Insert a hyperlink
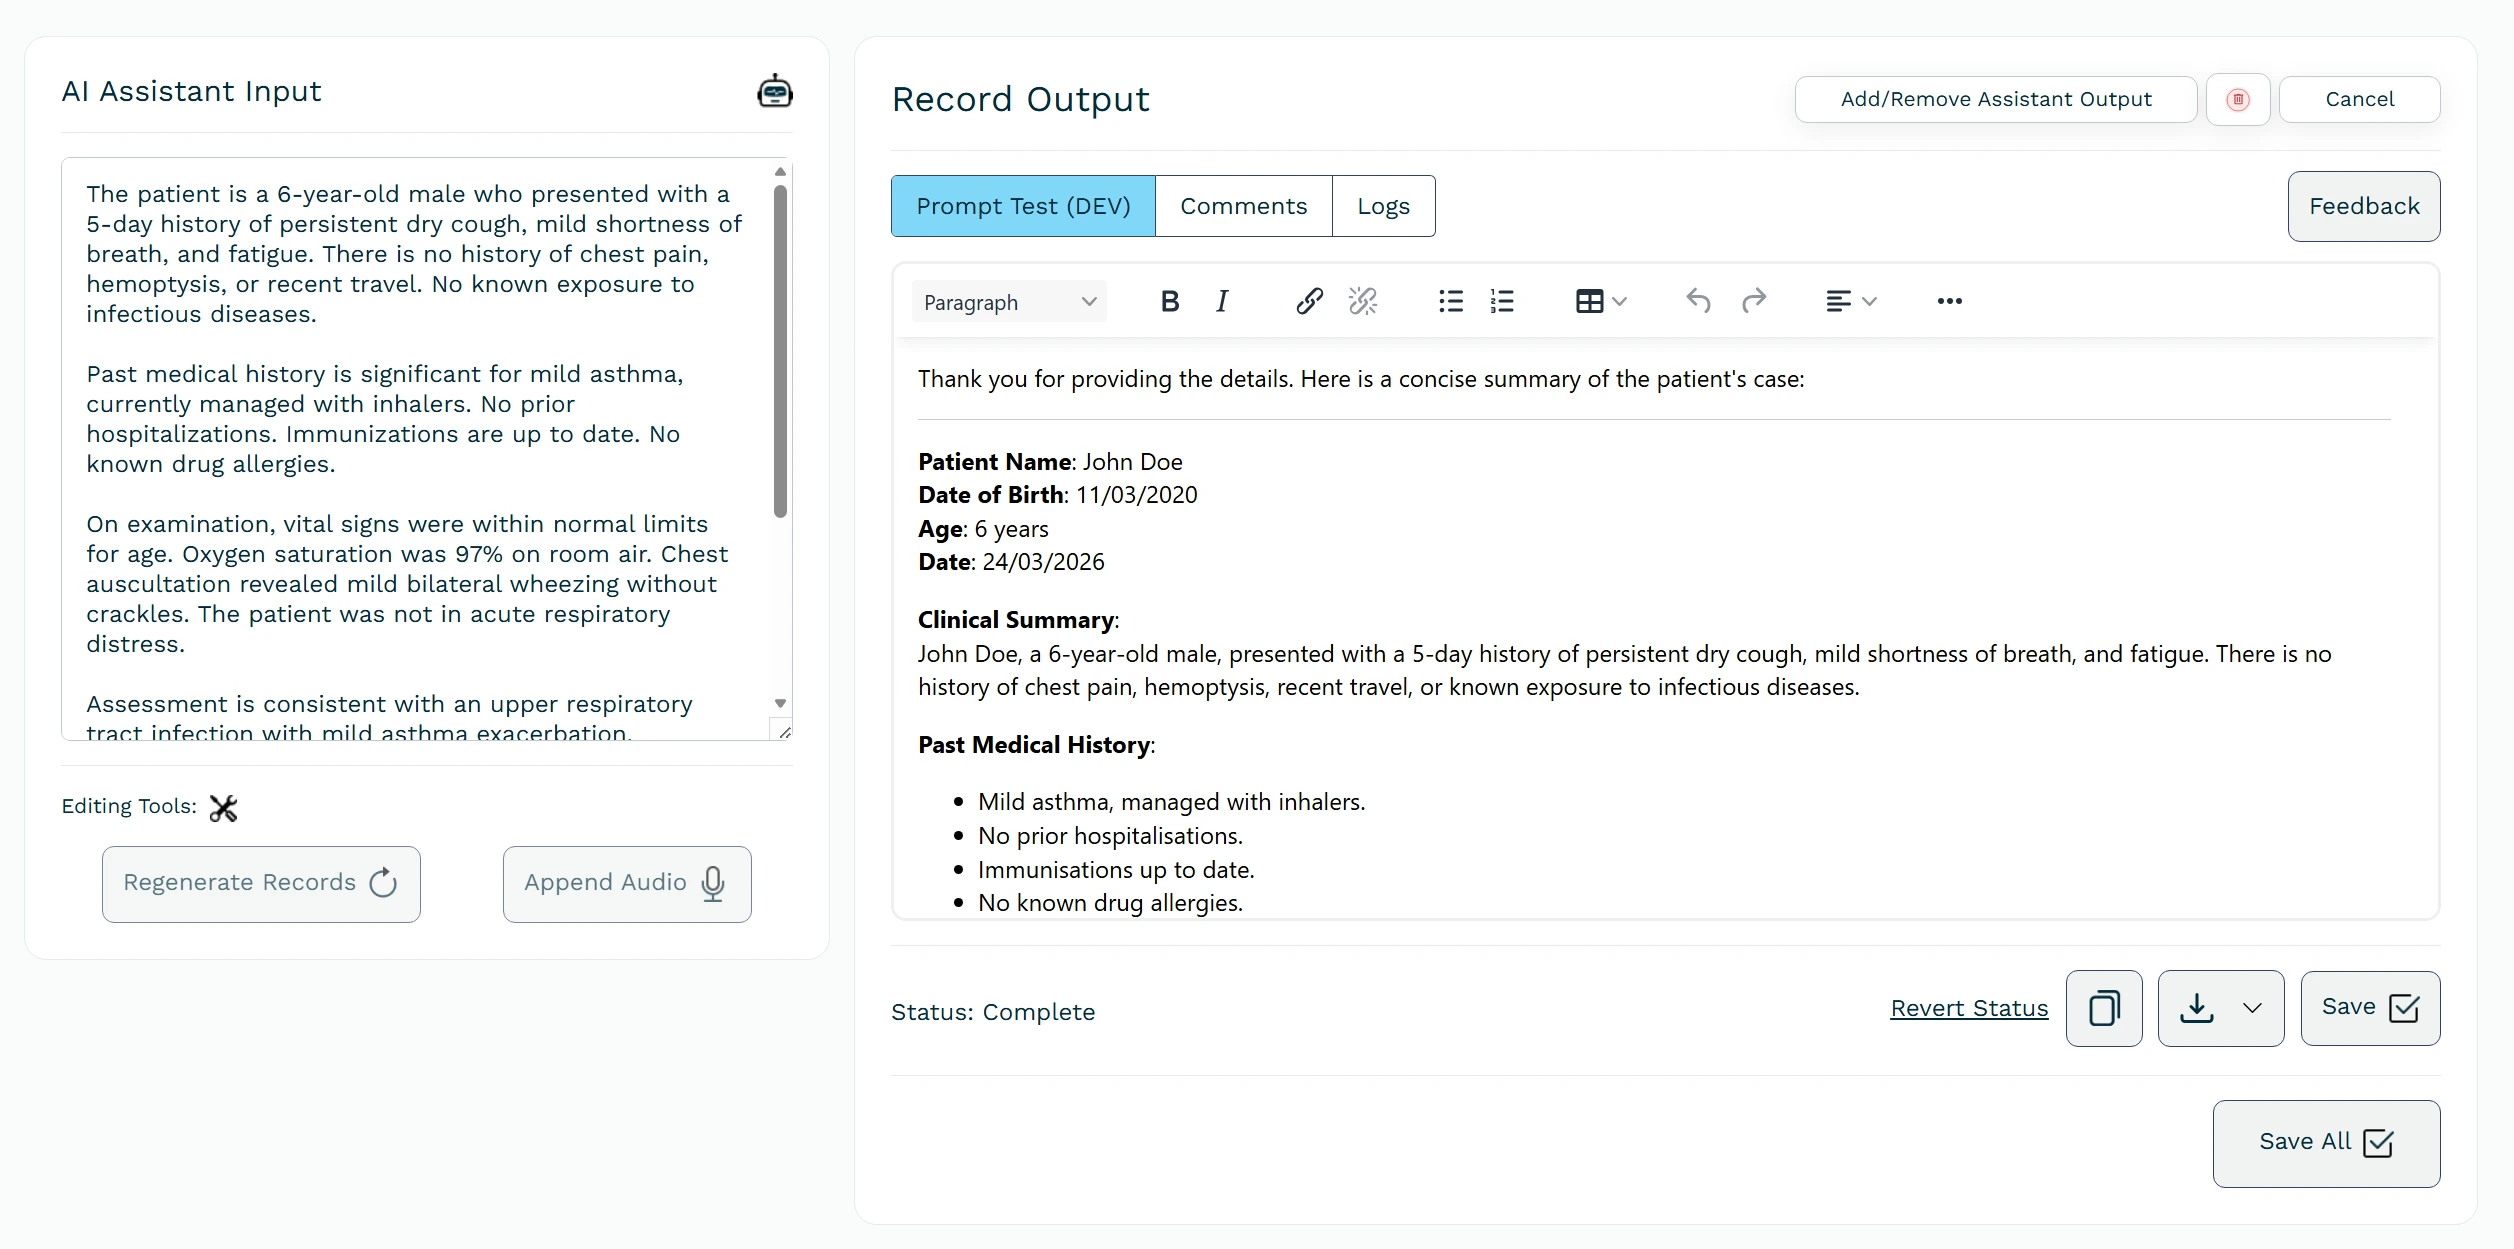2514x1249 pixels. click(1308, 301)
